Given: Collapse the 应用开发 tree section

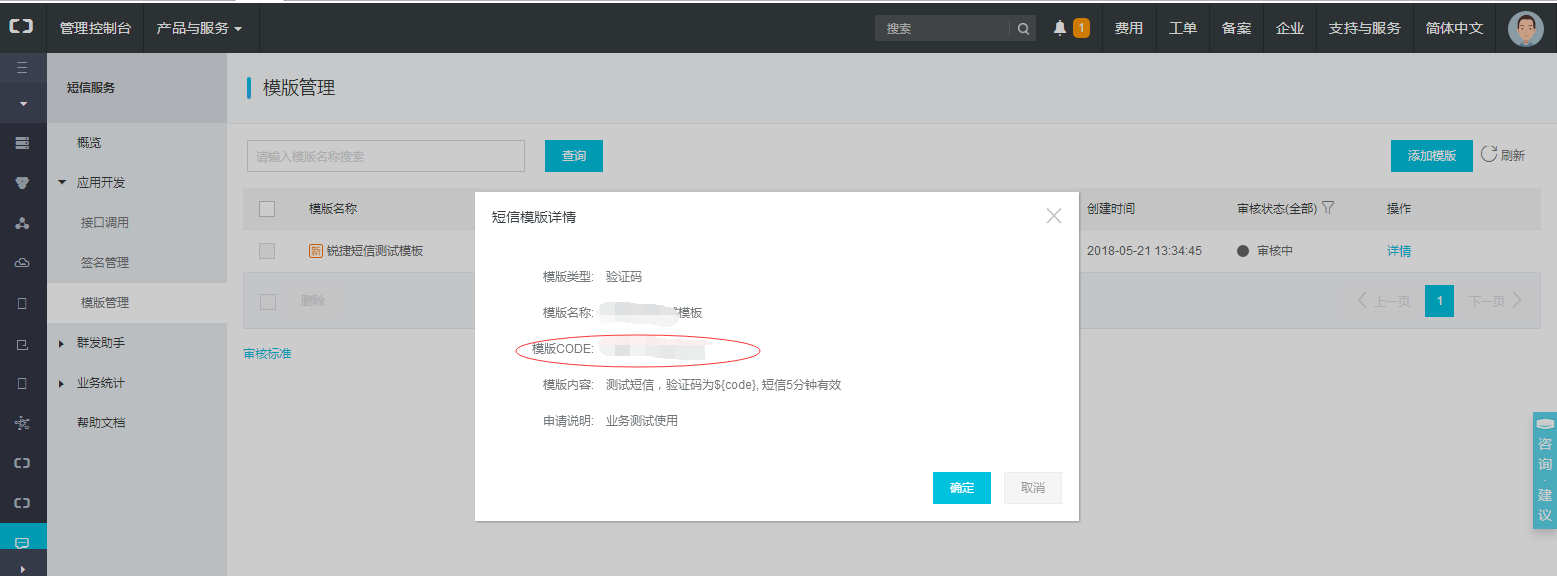Looking at the screenshot, I should [x=63, y=183].
